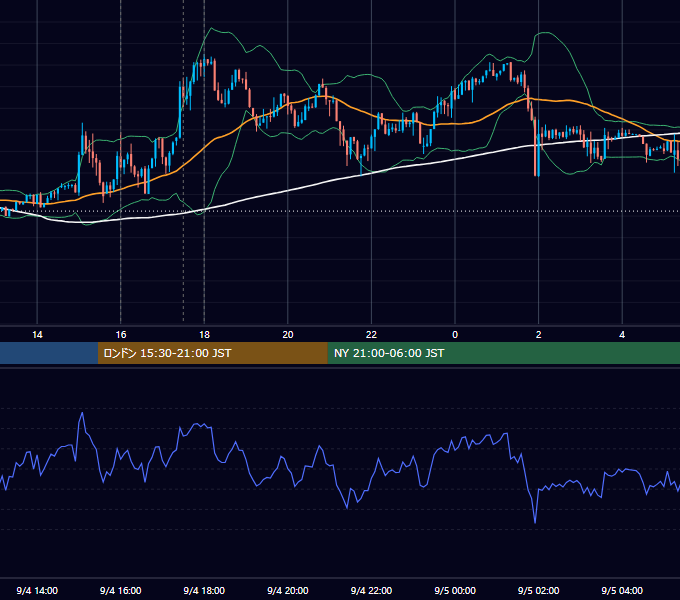Screen dimensions: 680x600
Task: Click the 9/4 14:00 date label
Action: point(37,590)
